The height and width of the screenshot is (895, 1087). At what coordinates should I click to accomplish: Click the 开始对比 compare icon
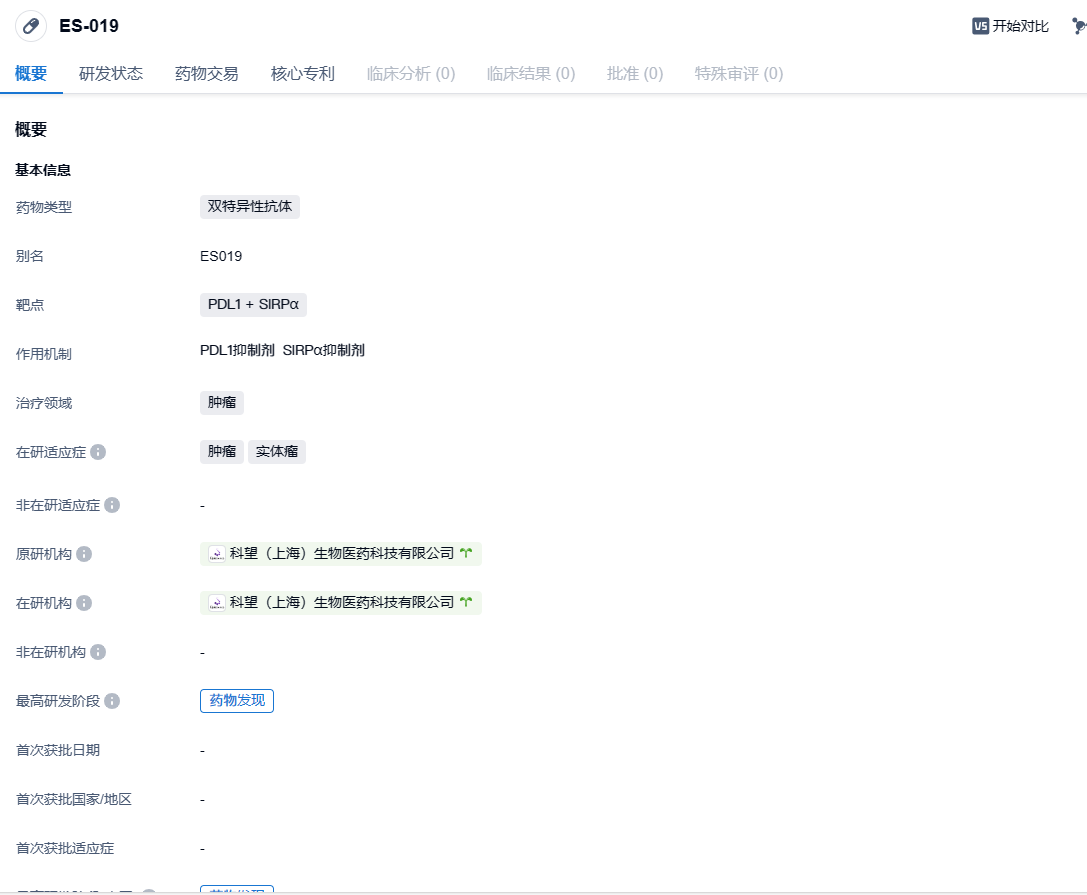click(980, 26)
